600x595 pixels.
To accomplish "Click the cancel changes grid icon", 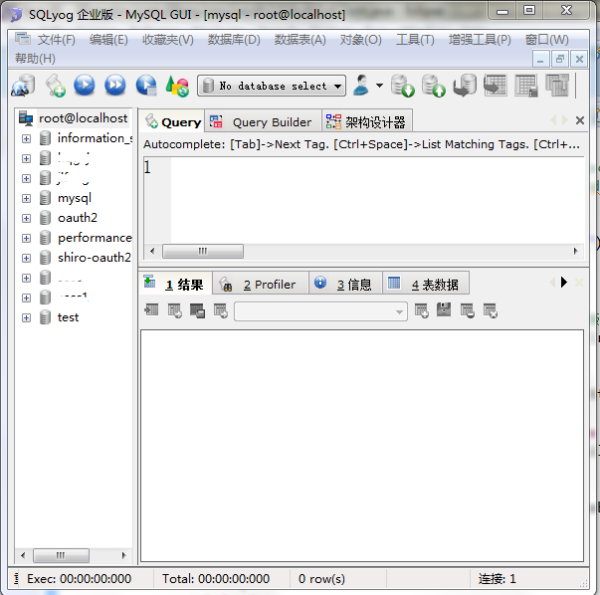I will (x=490, y=310).
